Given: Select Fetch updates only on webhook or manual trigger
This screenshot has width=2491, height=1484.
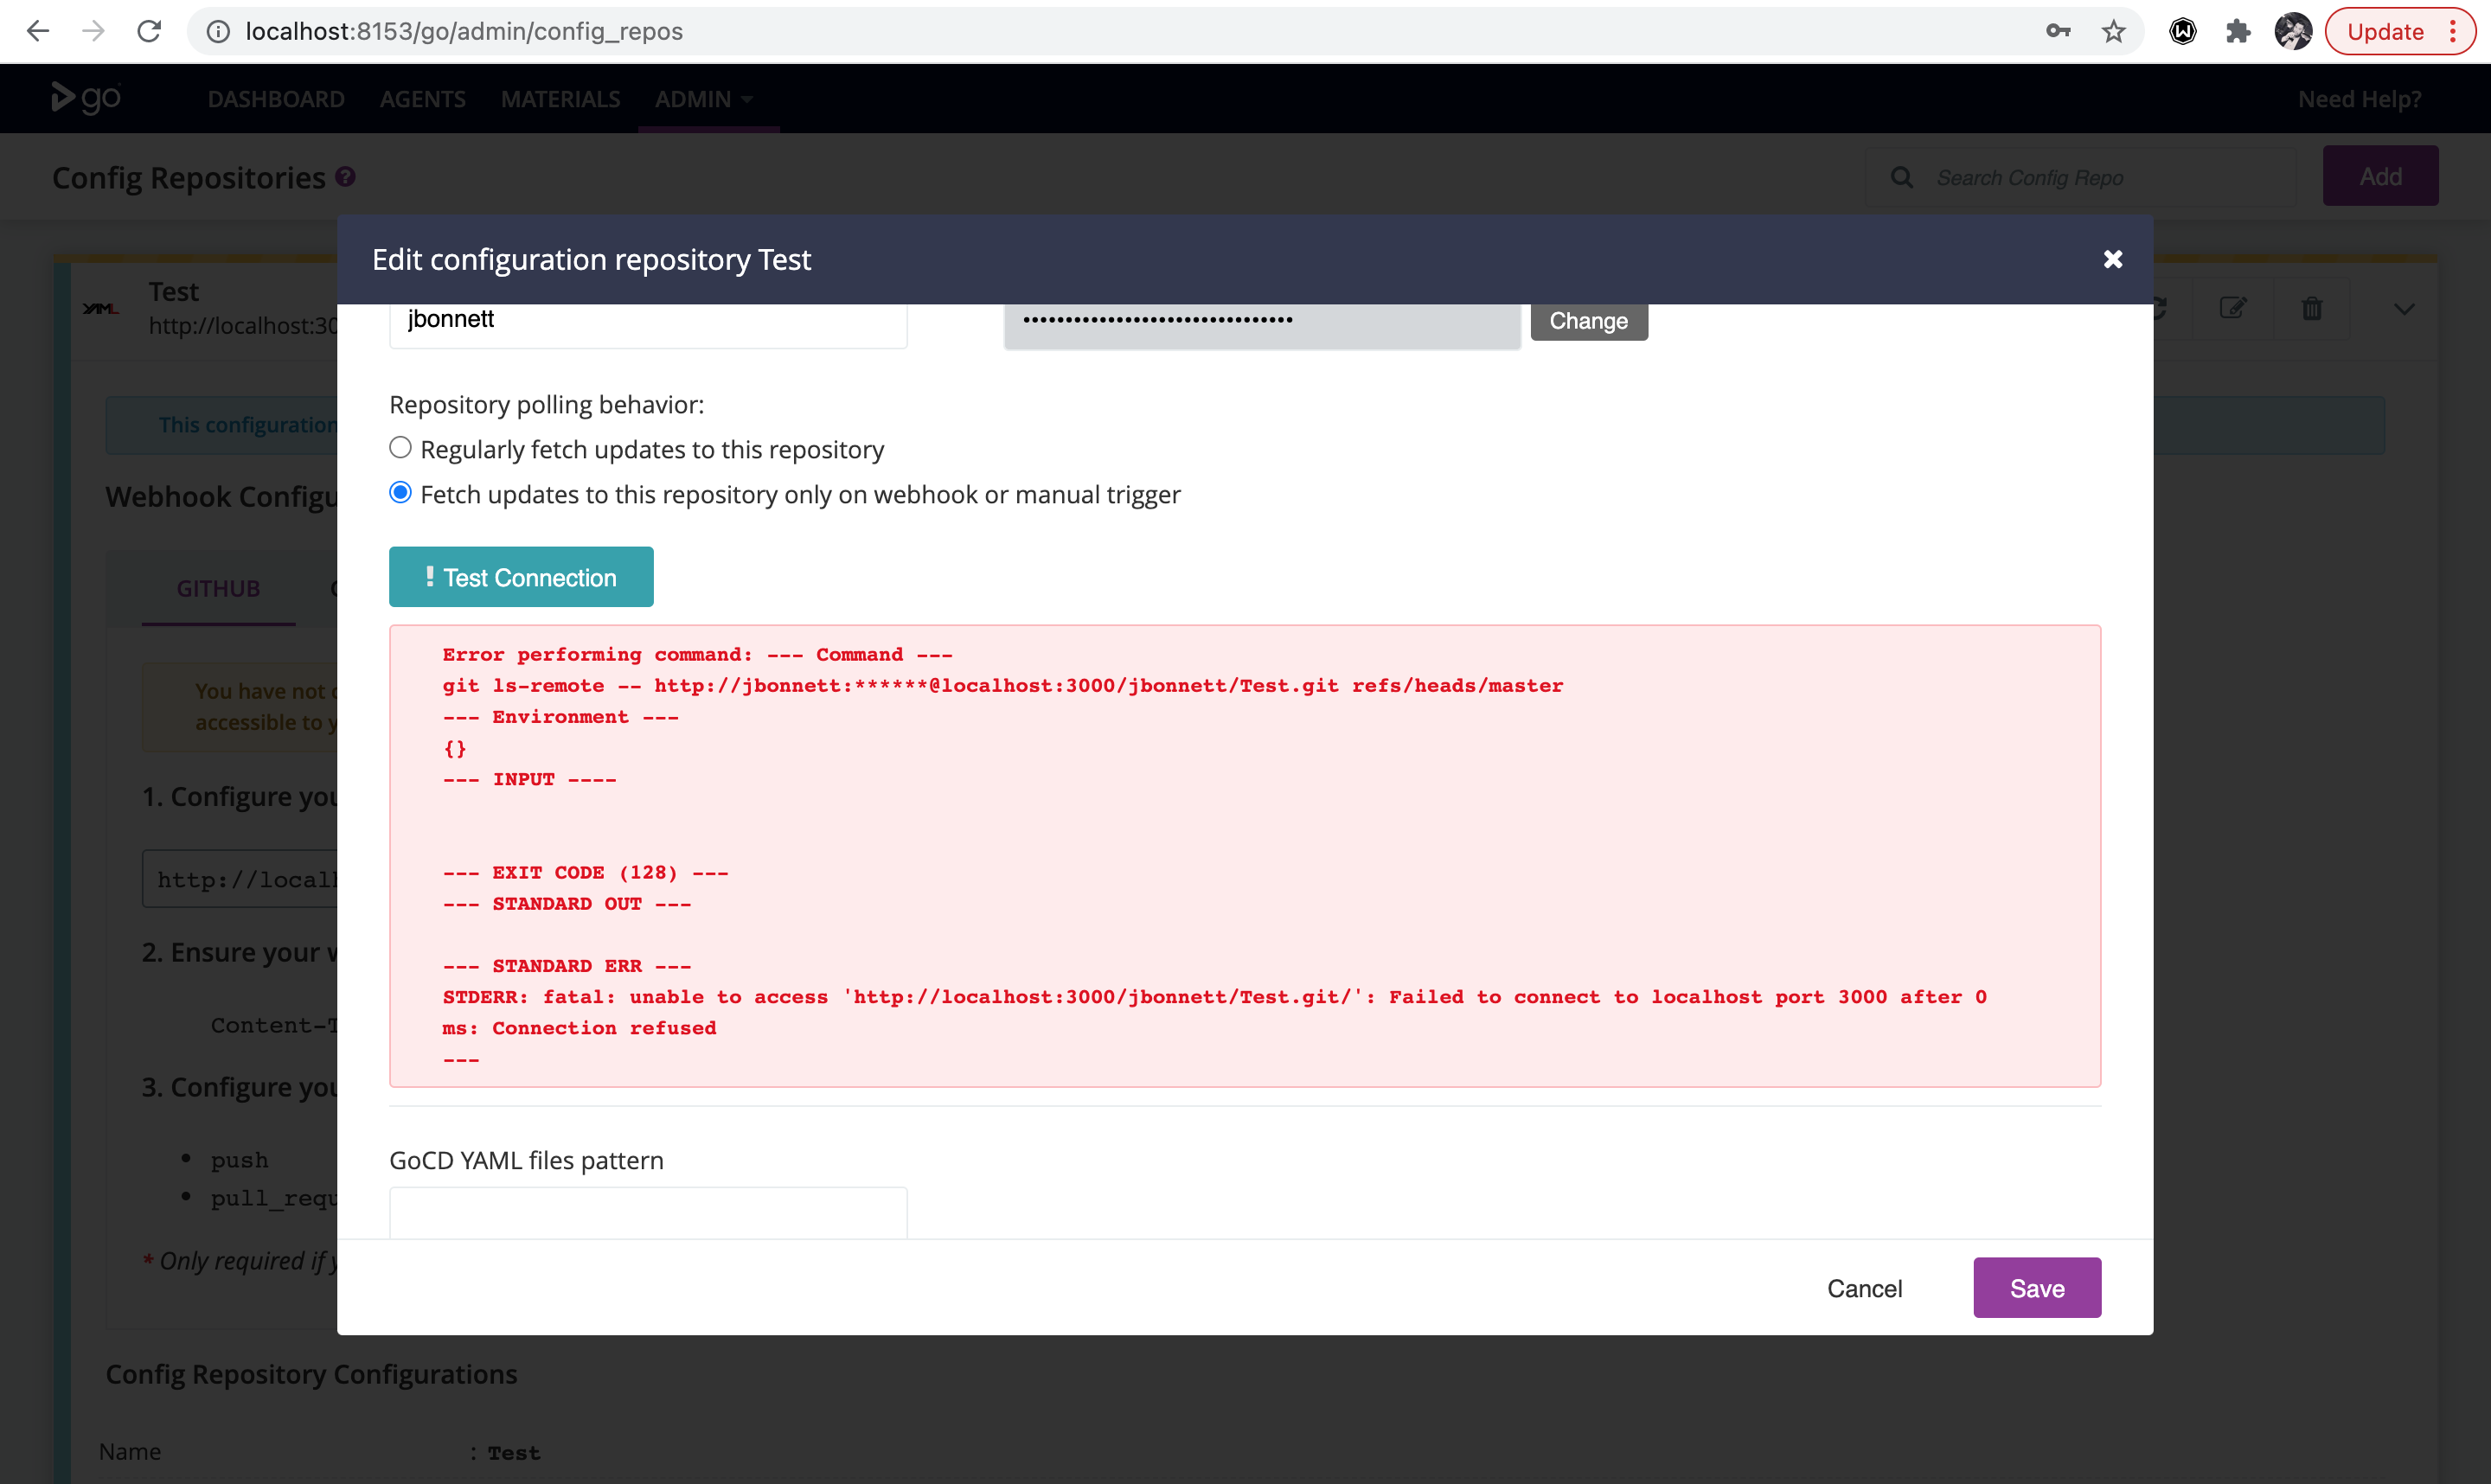Looking at the screenshot, I should click(400, 492).
